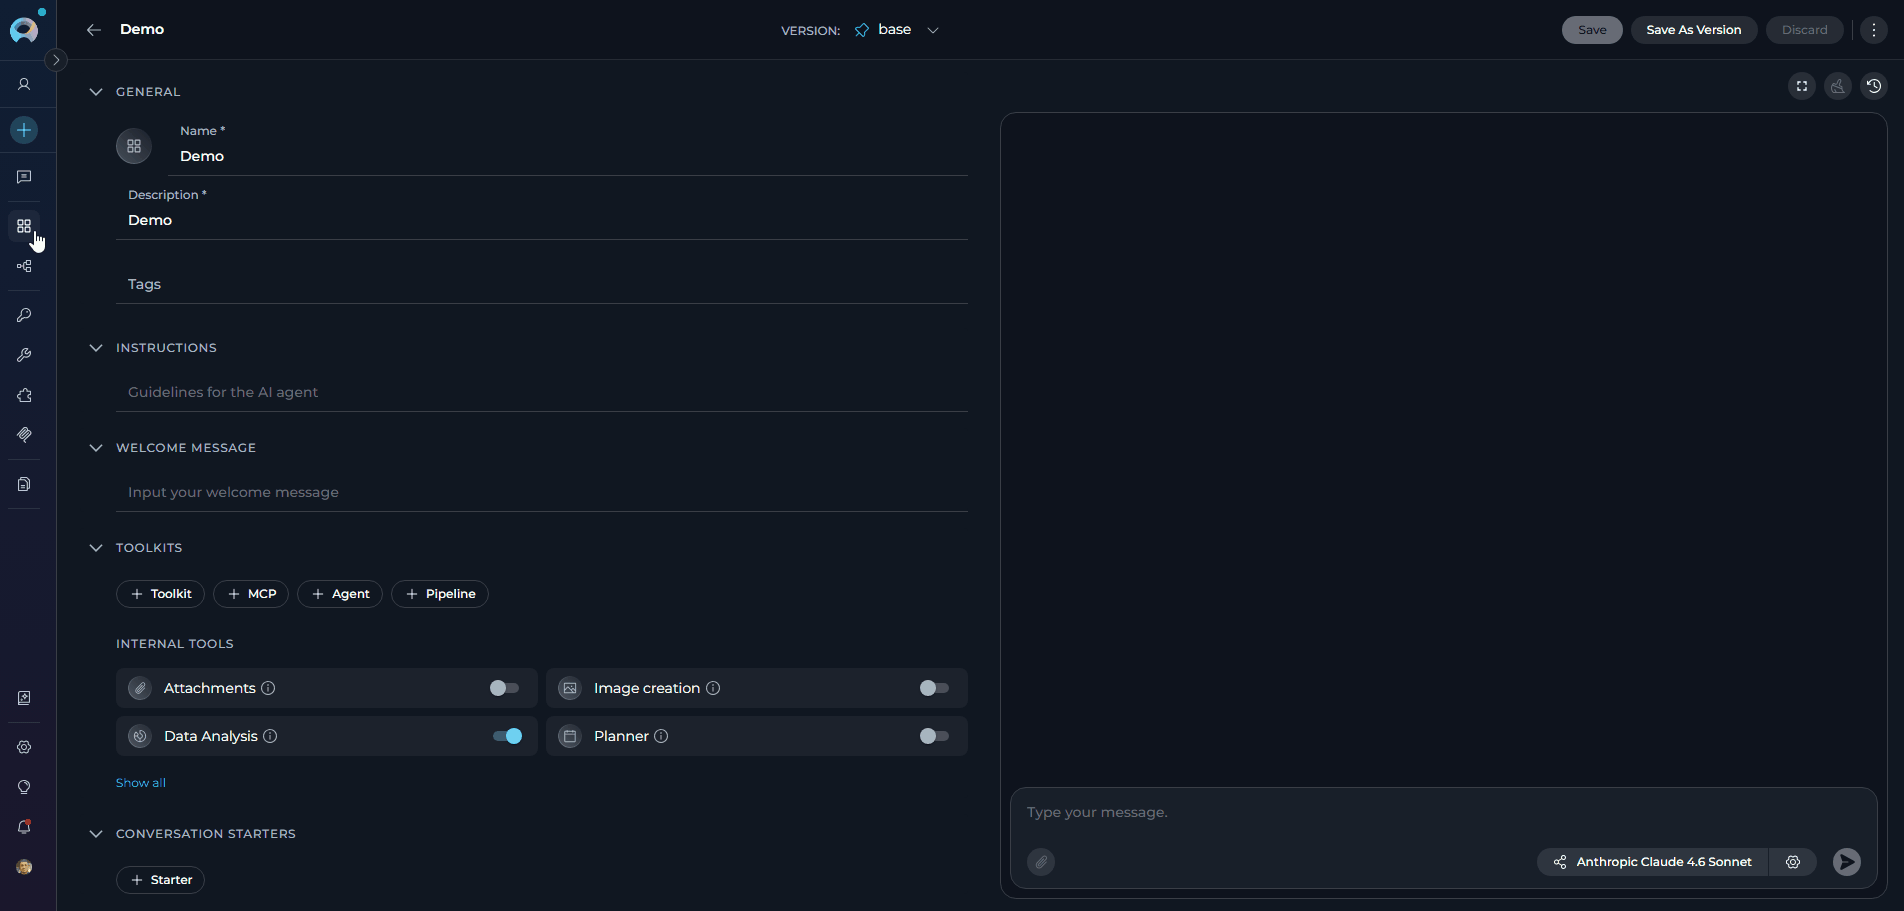This screenshot has height=911, width=1904.
Task: Open the user profile icon in sidebar
Action: (x=24, y=85)
